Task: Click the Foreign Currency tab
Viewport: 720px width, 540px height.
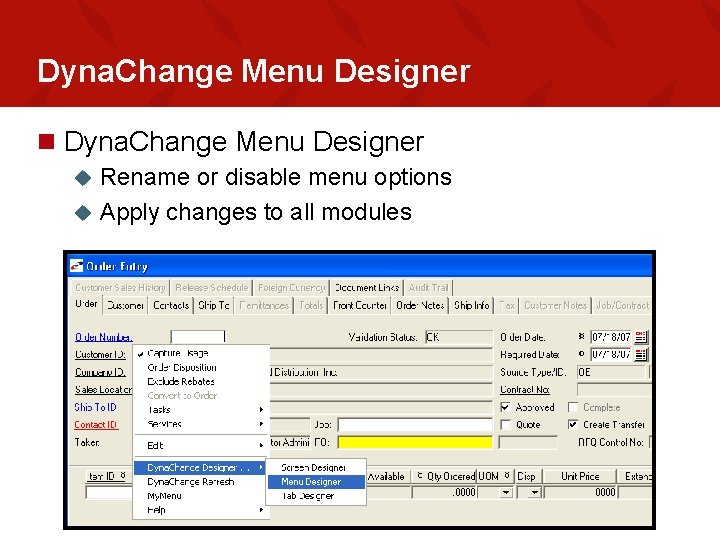Action: coord(292,287)
